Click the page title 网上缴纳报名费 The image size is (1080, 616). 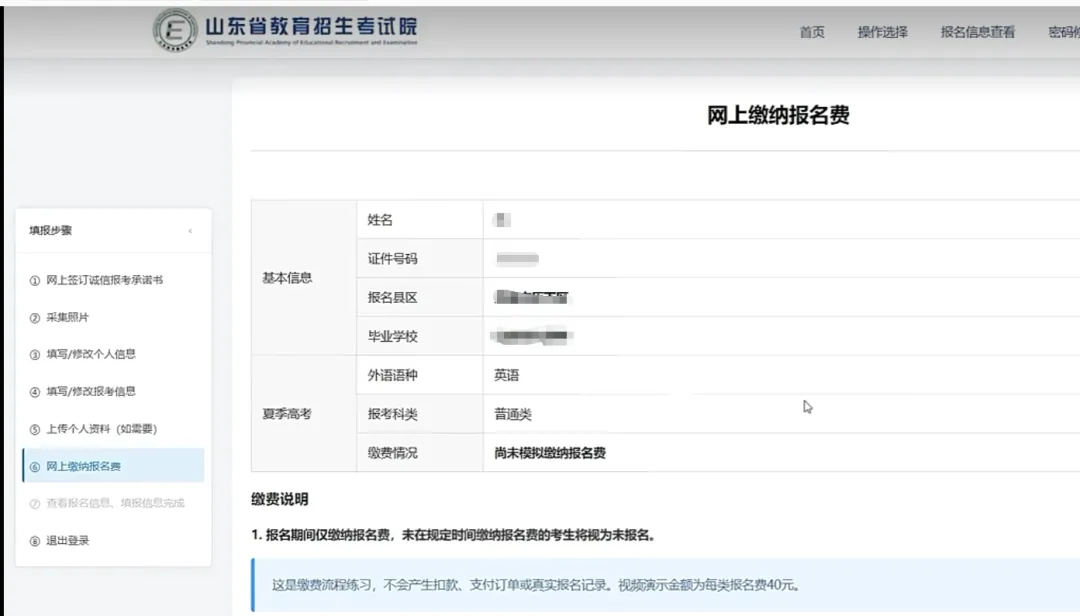pyautogui.click(x=778, y=115)
